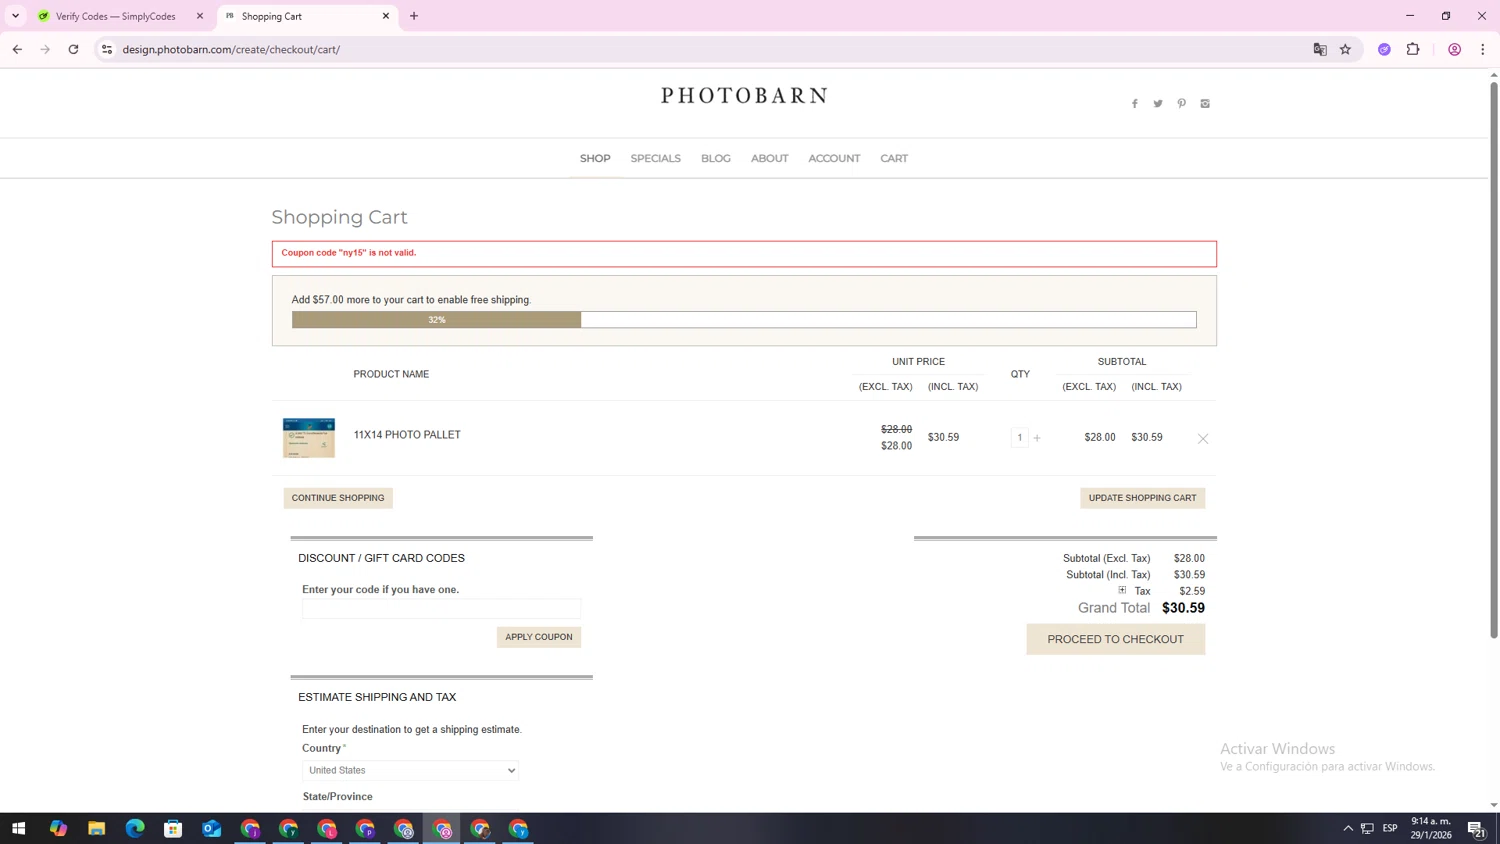Open Copilot from the taskbar

point(58,828)
